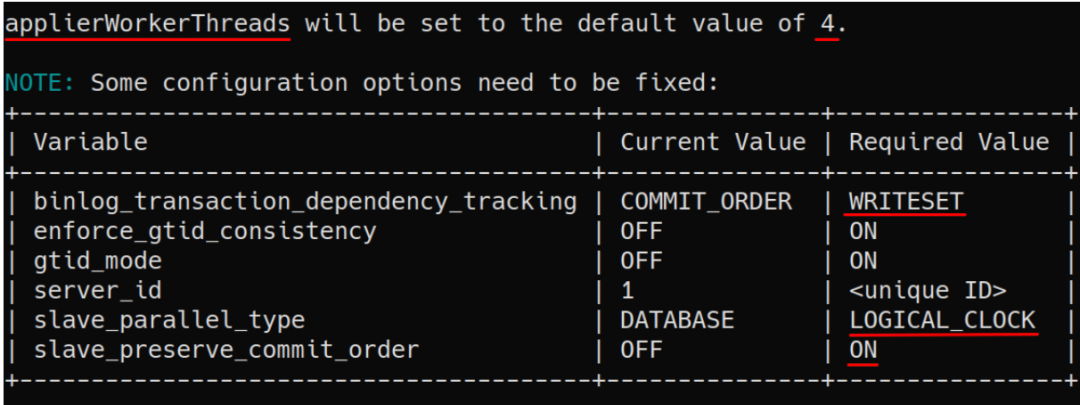The width and height of the screenshot is (1080, 405).
Task: Click the ON required value for gtid_mode
Action: pyautogui.click(x=863, y=261)
